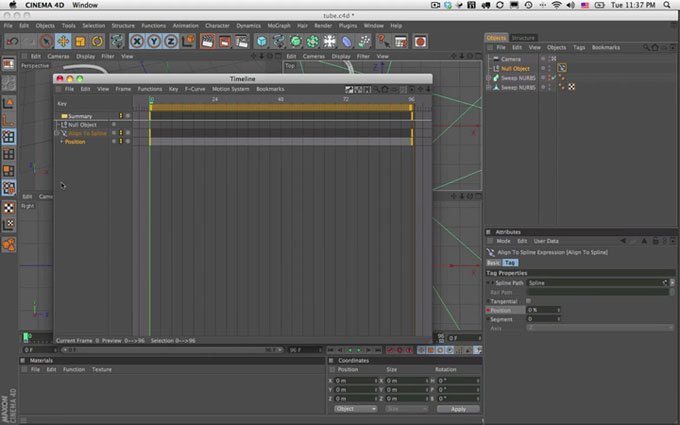Add a Cube primitive object
This screenshot has height=425, width=680.
coord(262,42)
